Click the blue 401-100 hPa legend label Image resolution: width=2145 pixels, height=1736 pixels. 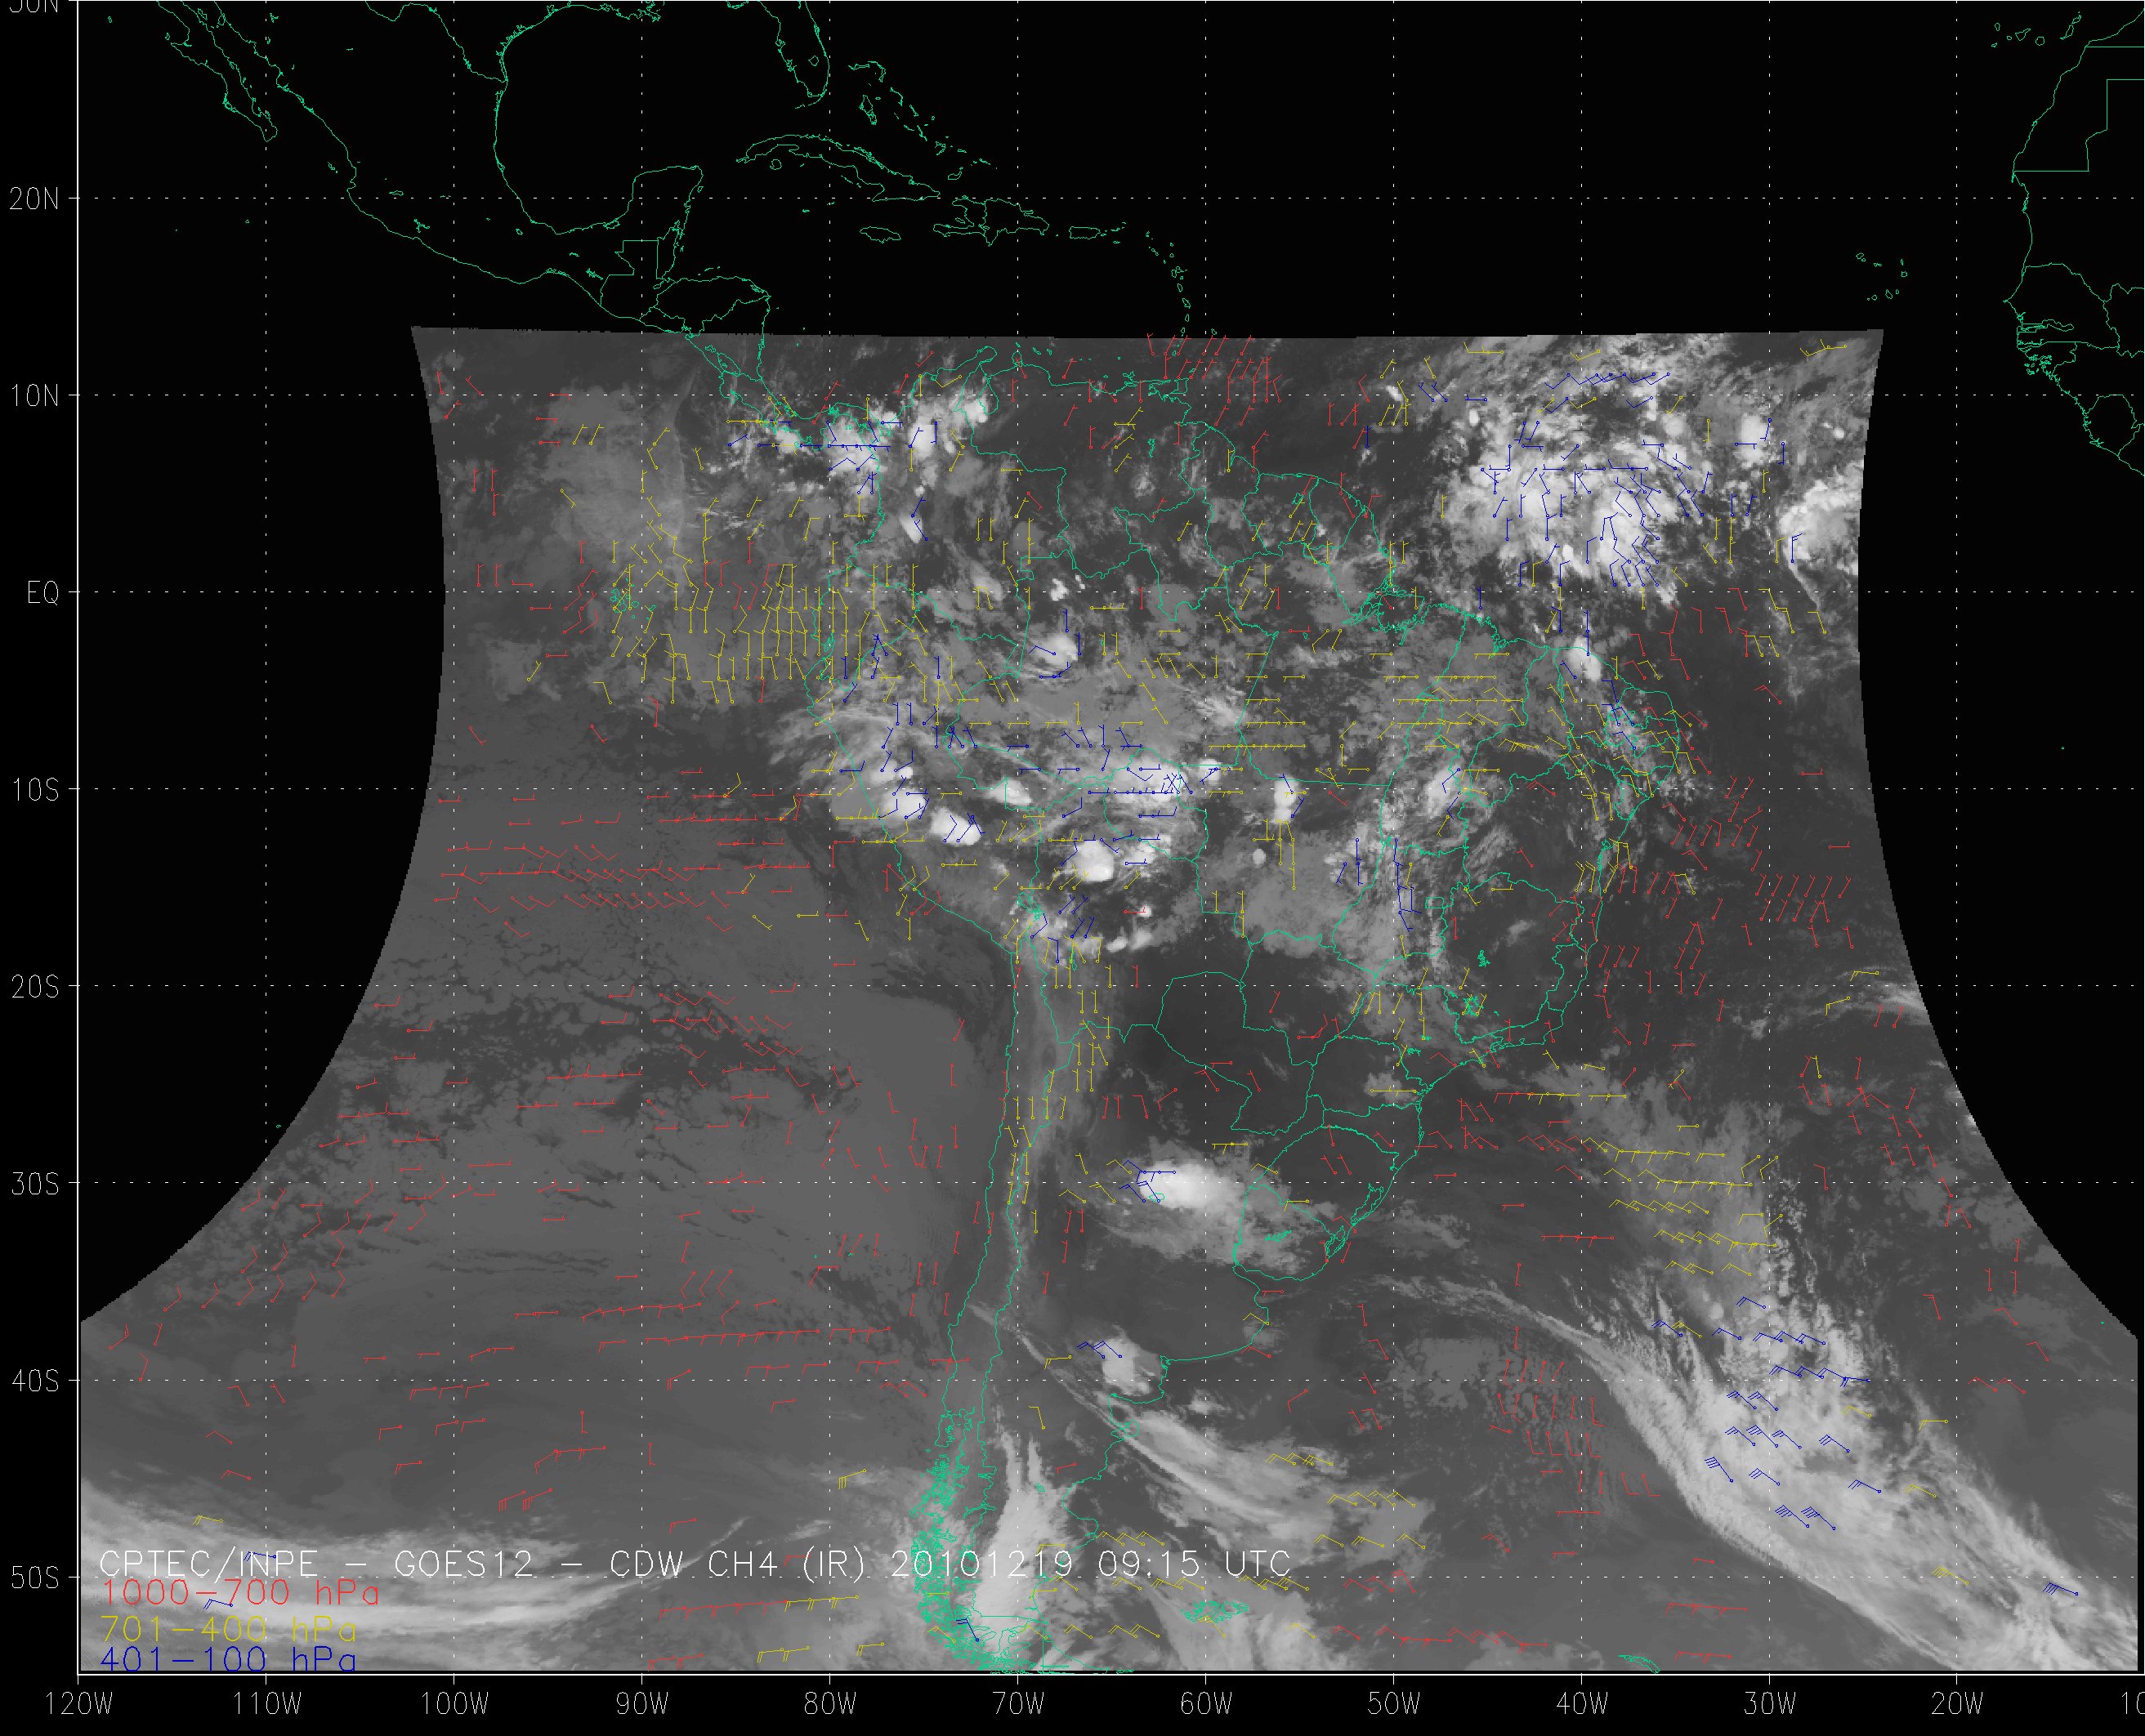pyautogui.click(x=228, y=1660)
